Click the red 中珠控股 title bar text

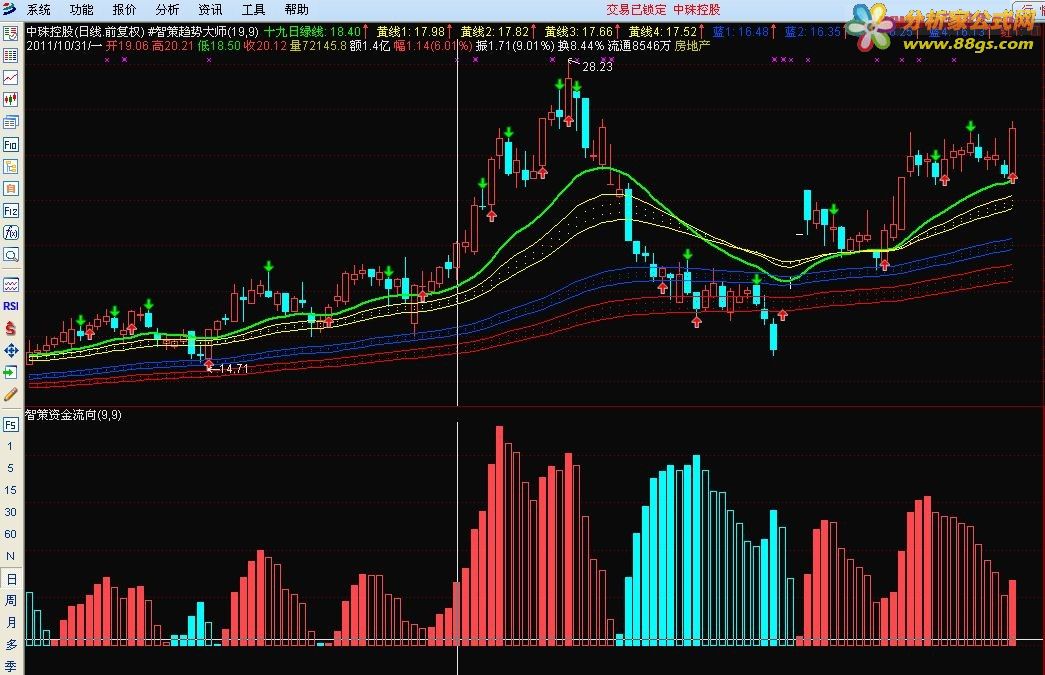[696, 9]
